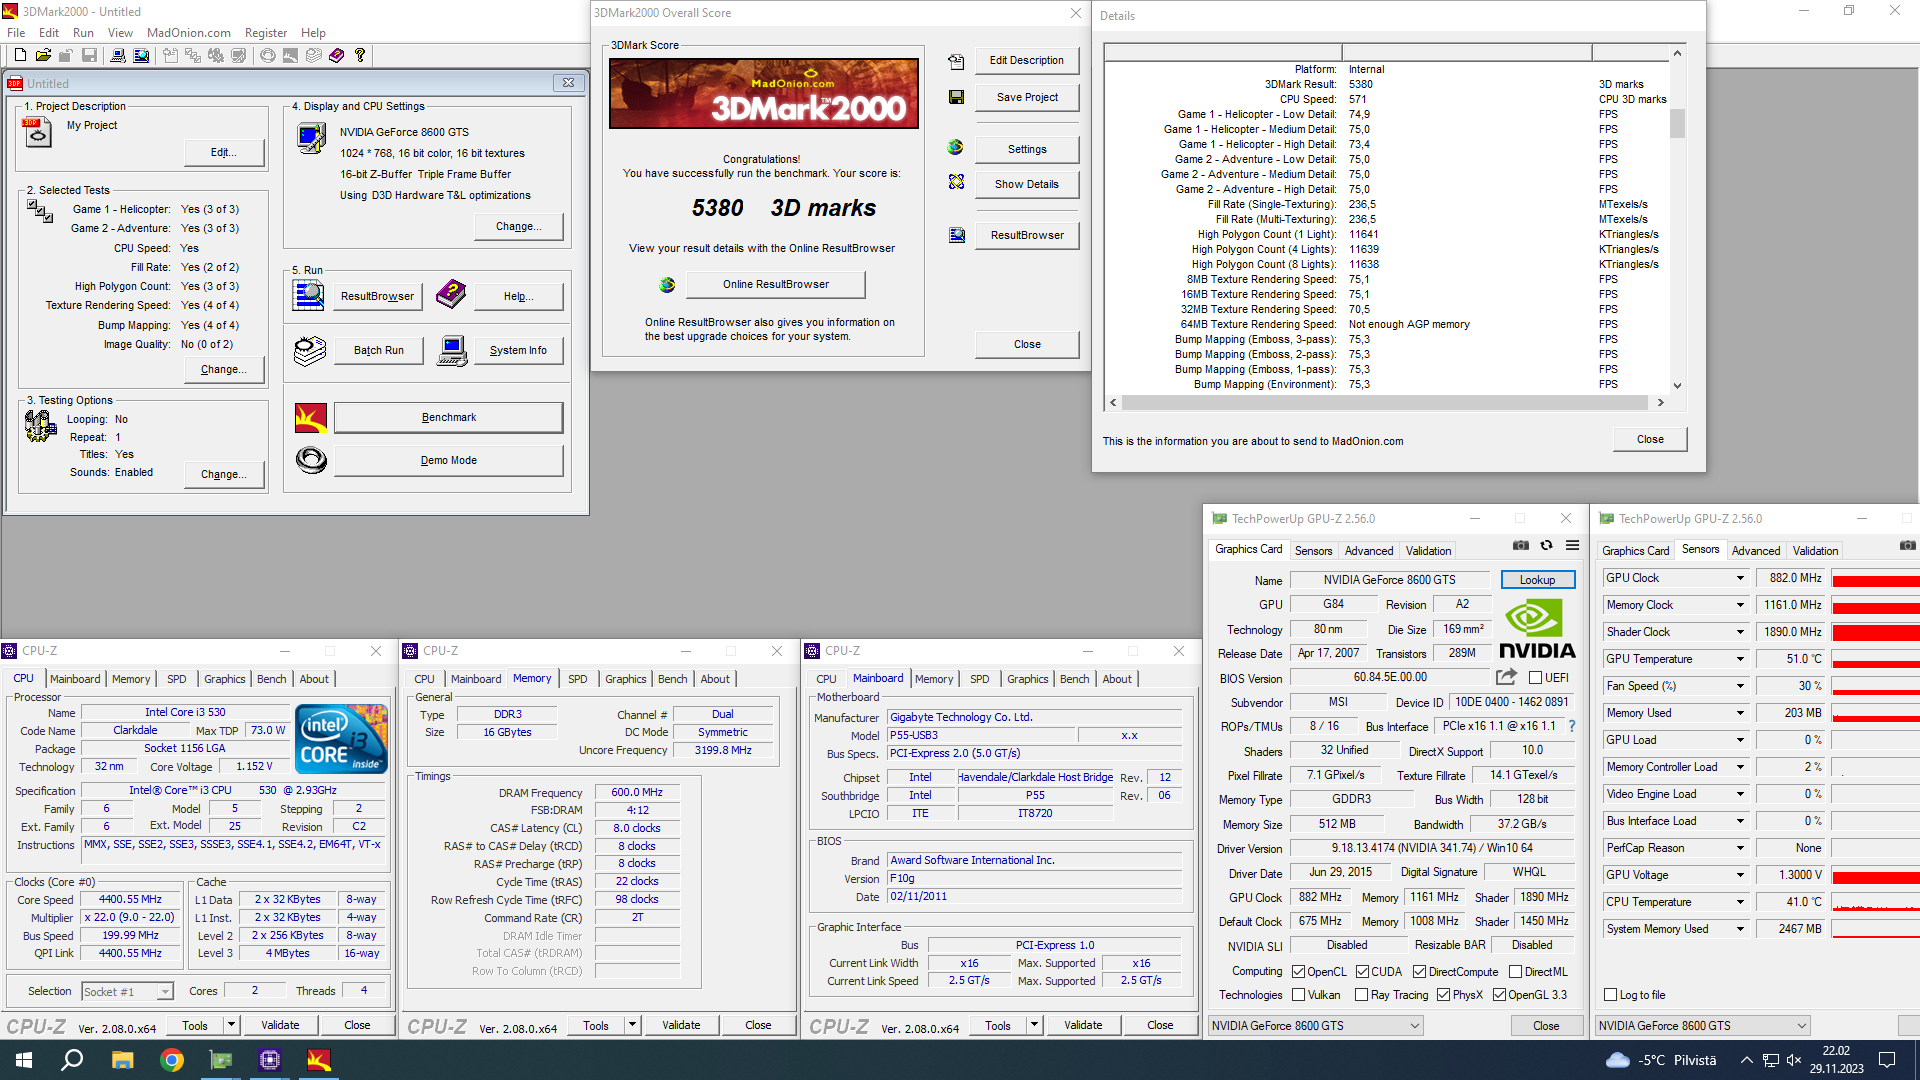Switch to SPD tab in the CPU-Z Memory window
Viewport: 1920px width, 1080px height.
click(x=577, y=679)
